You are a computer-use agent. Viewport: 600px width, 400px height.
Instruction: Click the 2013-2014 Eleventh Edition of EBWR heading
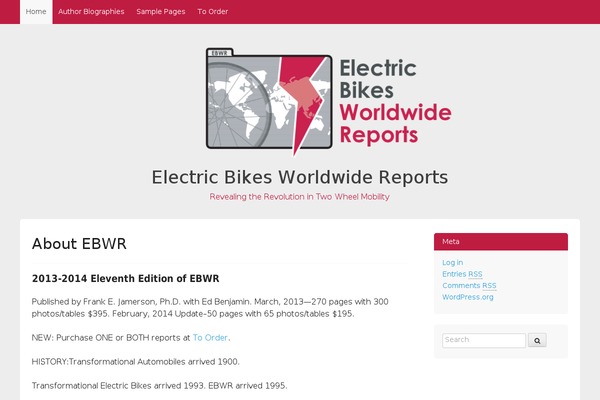126,279
